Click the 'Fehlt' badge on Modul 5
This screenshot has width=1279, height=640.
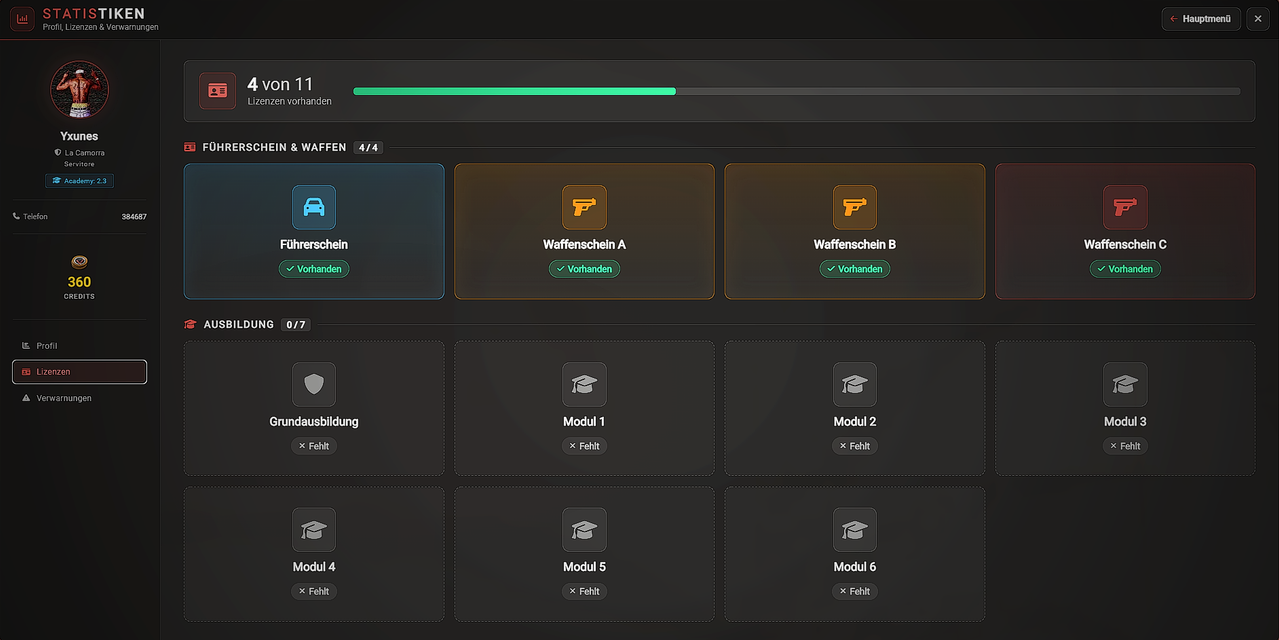[x=584, y=591]
